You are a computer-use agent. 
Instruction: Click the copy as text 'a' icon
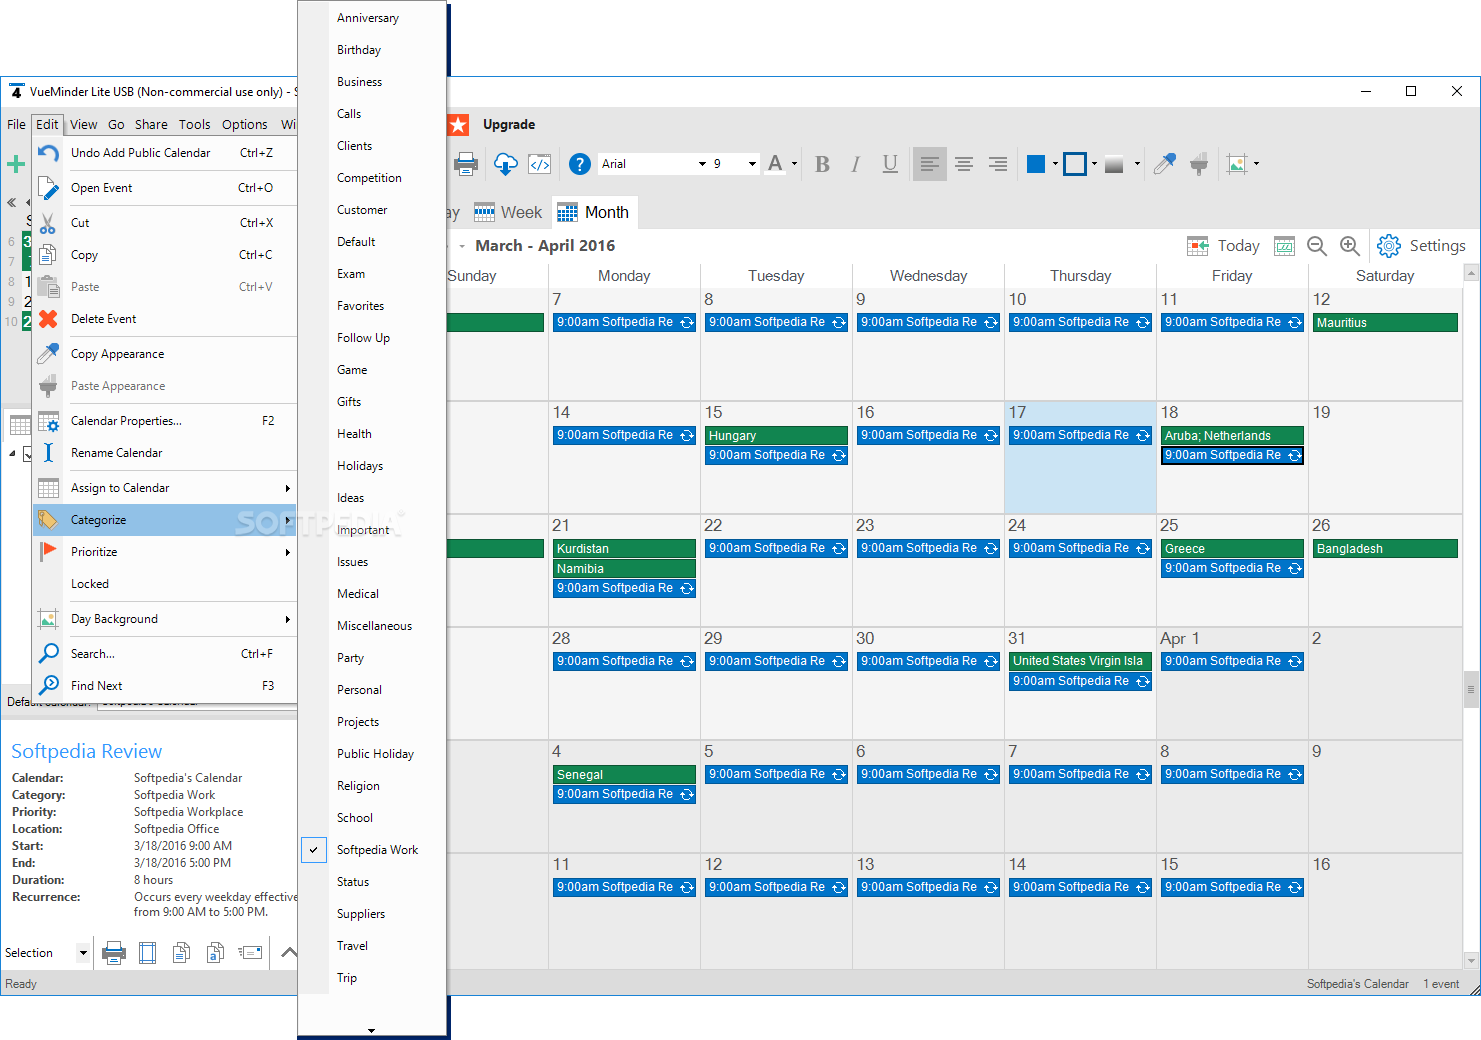click(x=215, y=953)
